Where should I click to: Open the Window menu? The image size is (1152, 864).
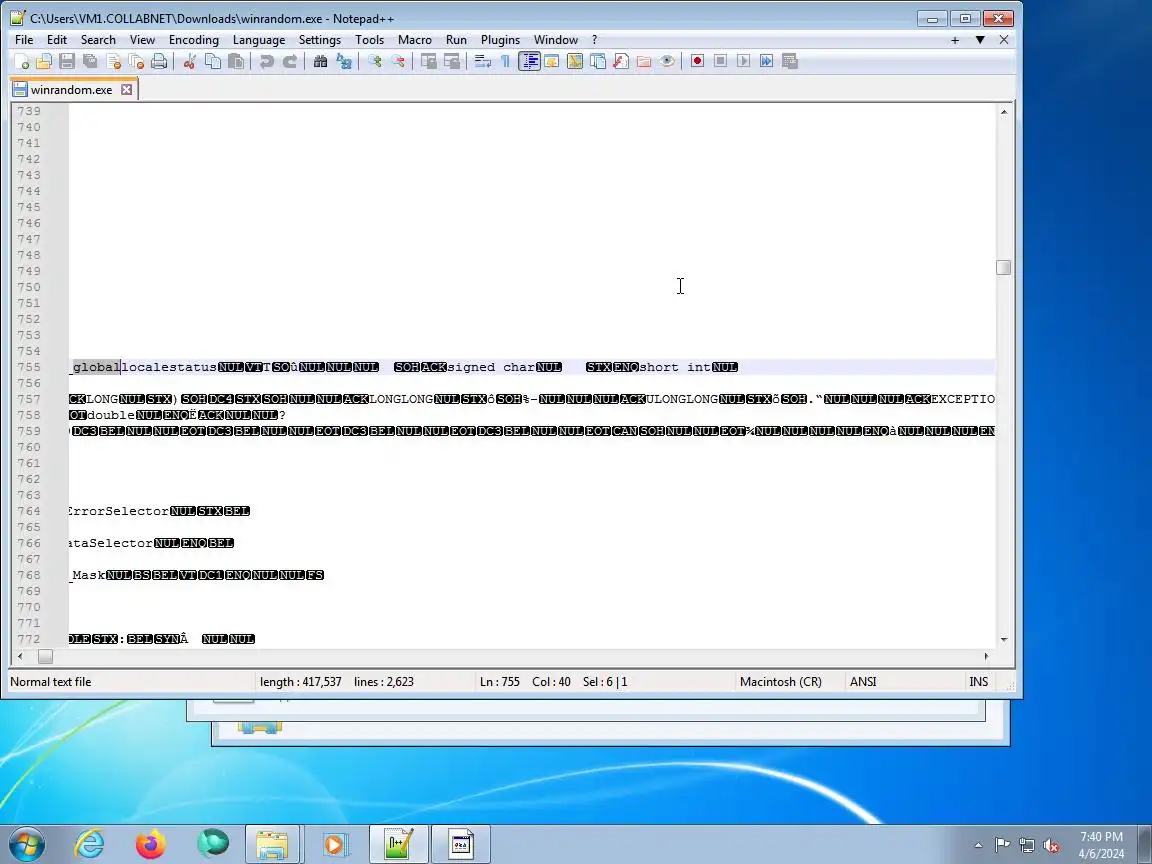[x=555, y=40]
